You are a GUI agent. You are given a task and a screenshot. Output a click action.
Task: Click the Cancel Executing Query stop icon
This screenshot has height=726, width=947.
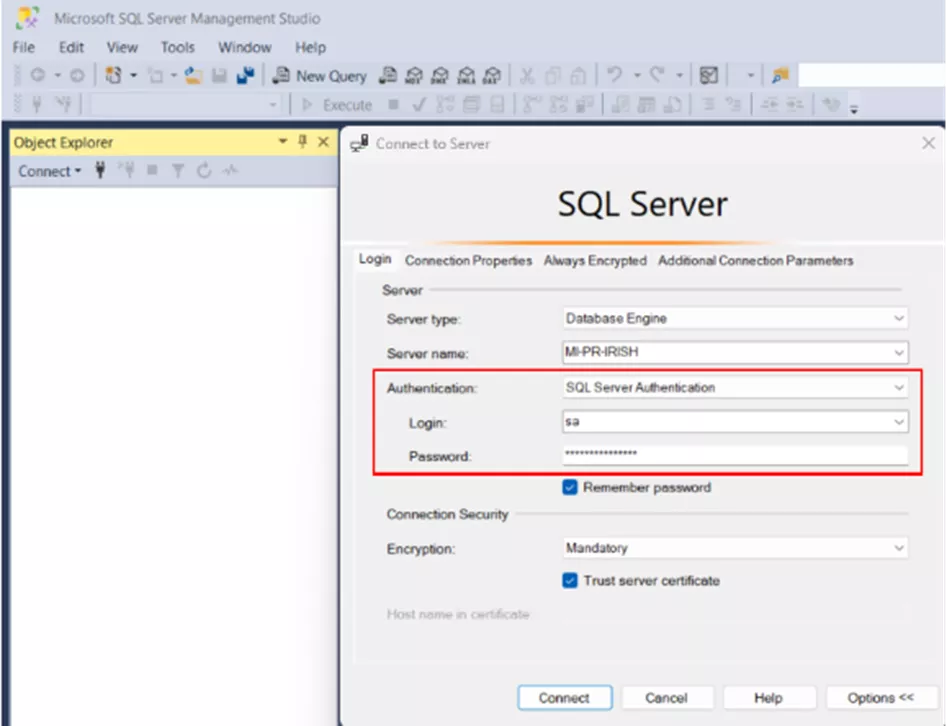pos(394,105)
